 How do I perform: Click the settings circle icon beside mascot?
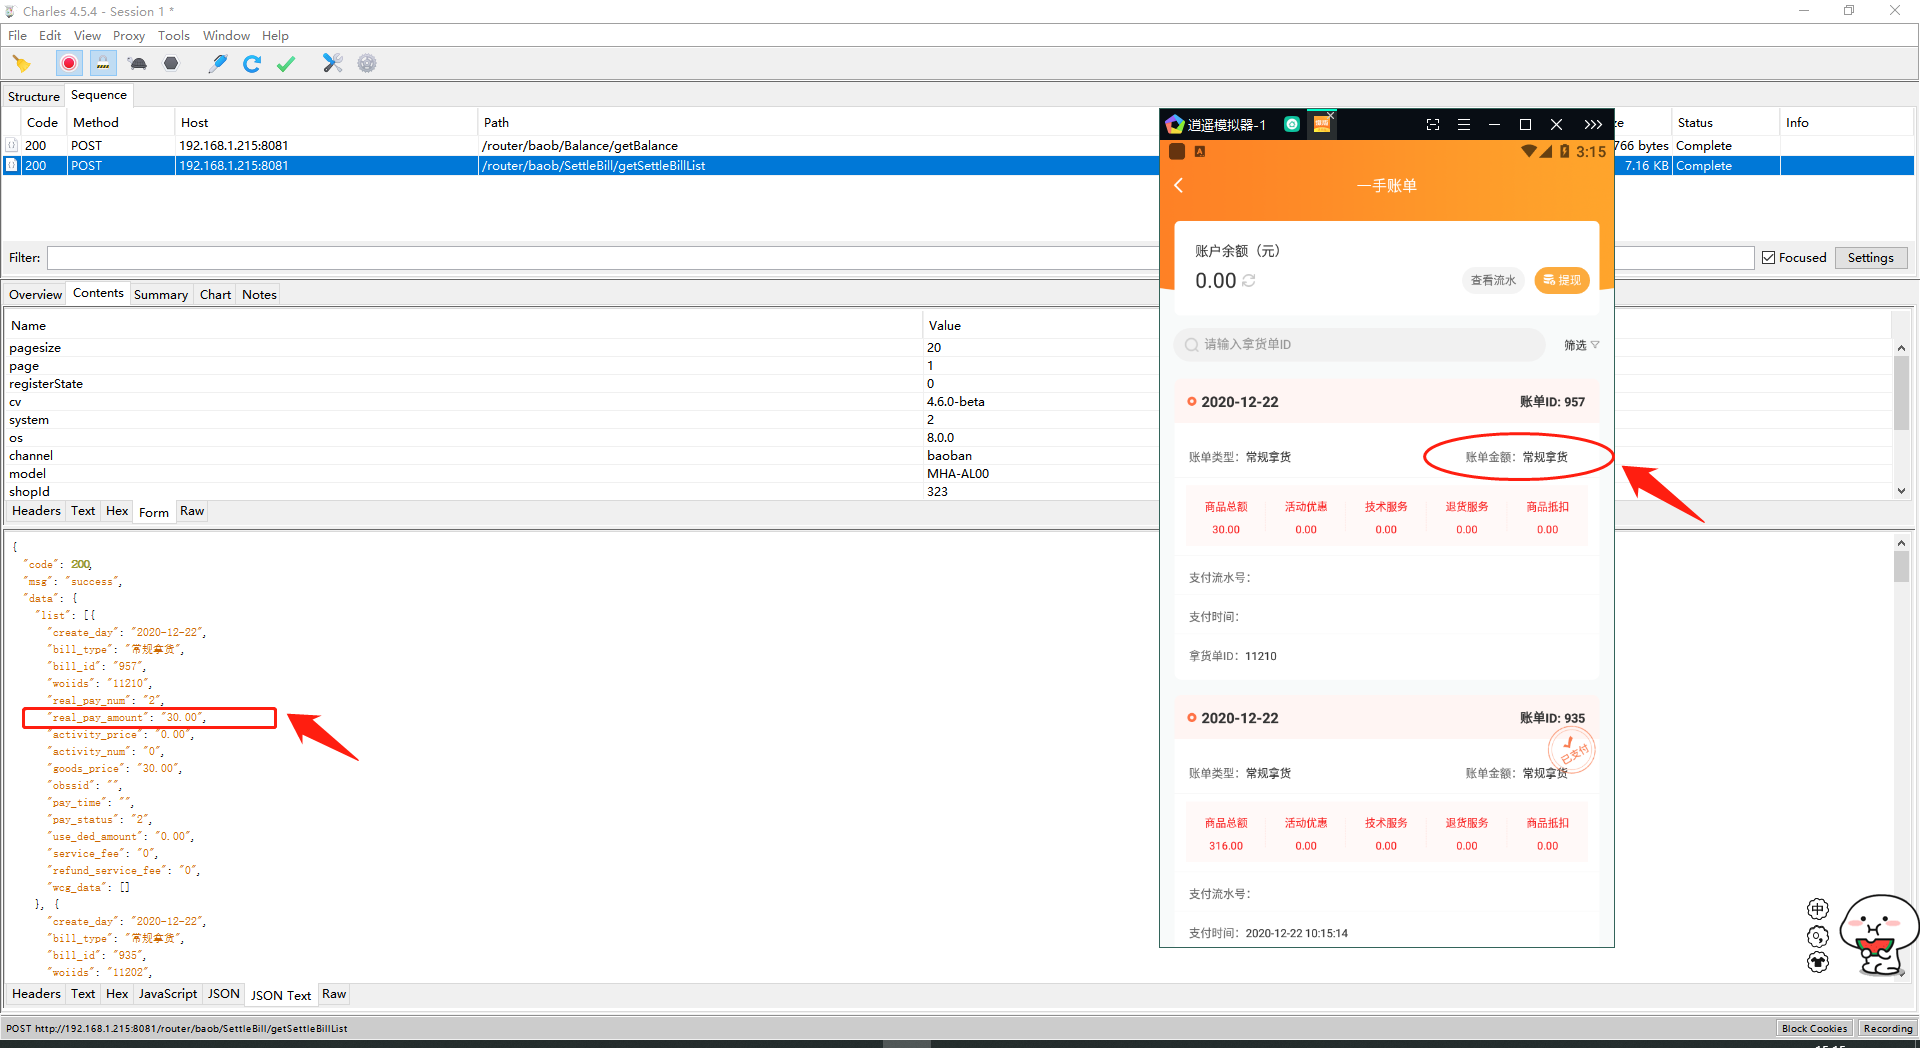pos(1818,936)
